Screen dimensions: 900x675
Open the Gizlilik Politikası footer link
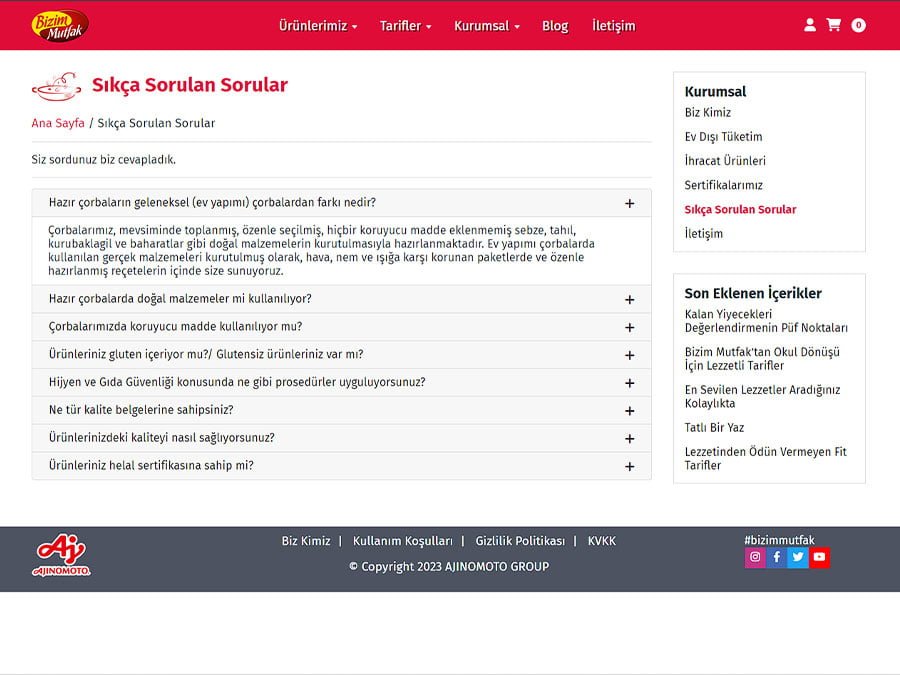520,541
